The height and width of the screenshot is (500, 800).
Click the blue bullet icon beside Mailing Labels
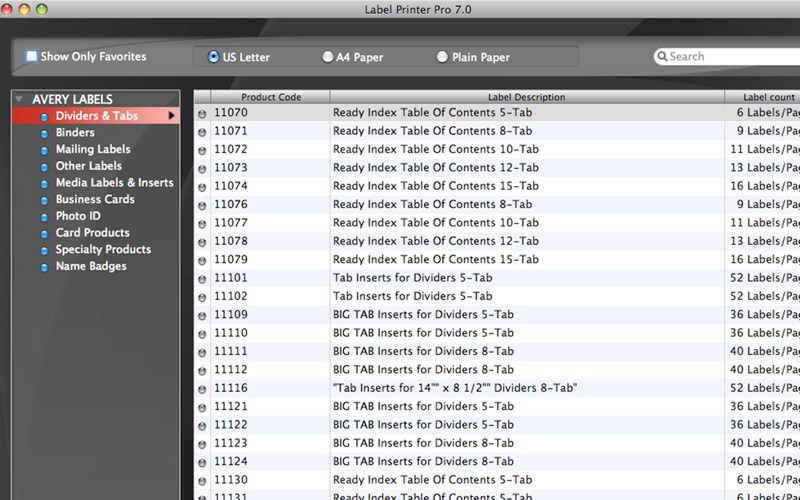click(44, 150)
